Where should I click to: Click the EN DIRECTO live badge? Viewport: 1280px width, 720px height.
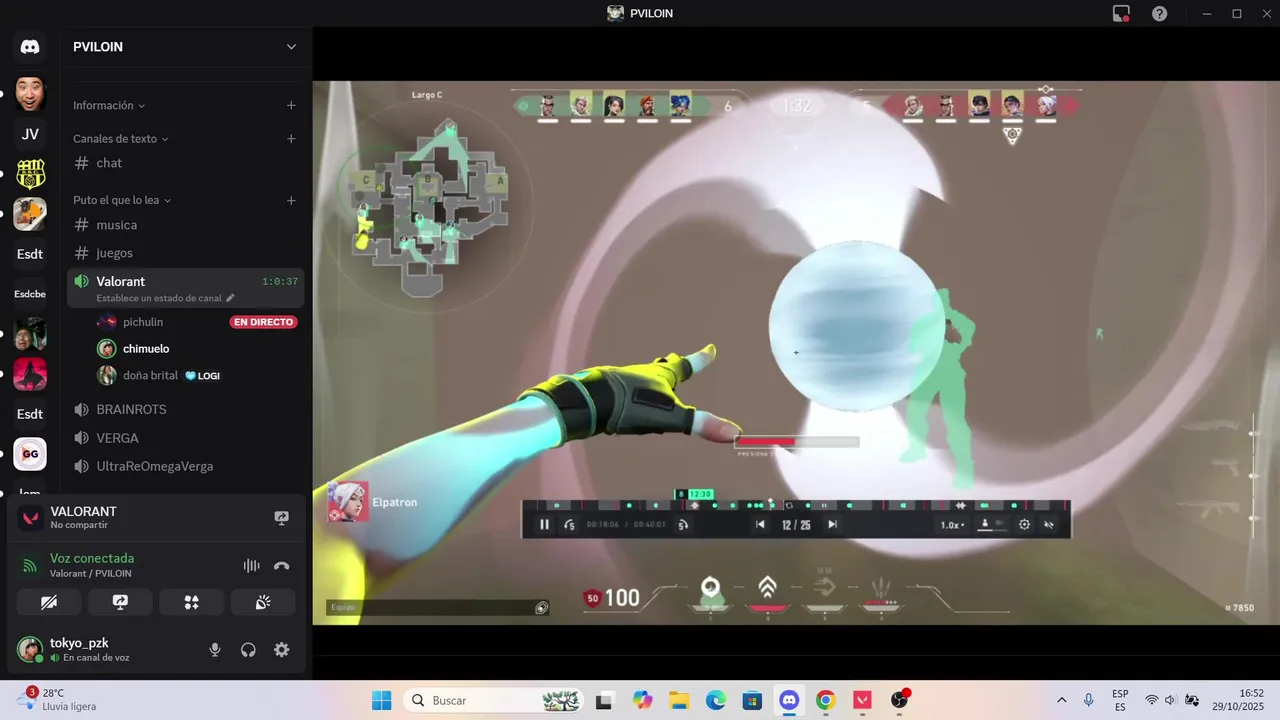(x=264, y=322)
